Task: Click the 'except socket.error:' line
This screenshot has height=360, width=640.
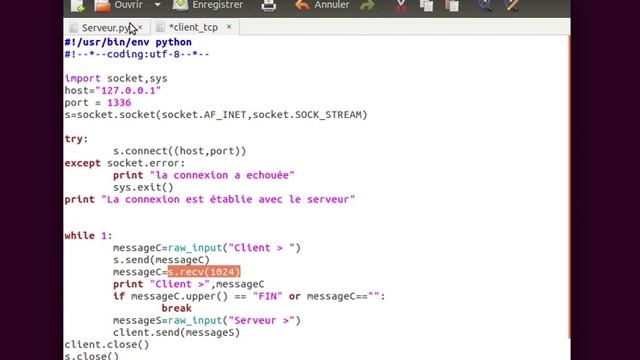Action: click(x=125, y=163)
